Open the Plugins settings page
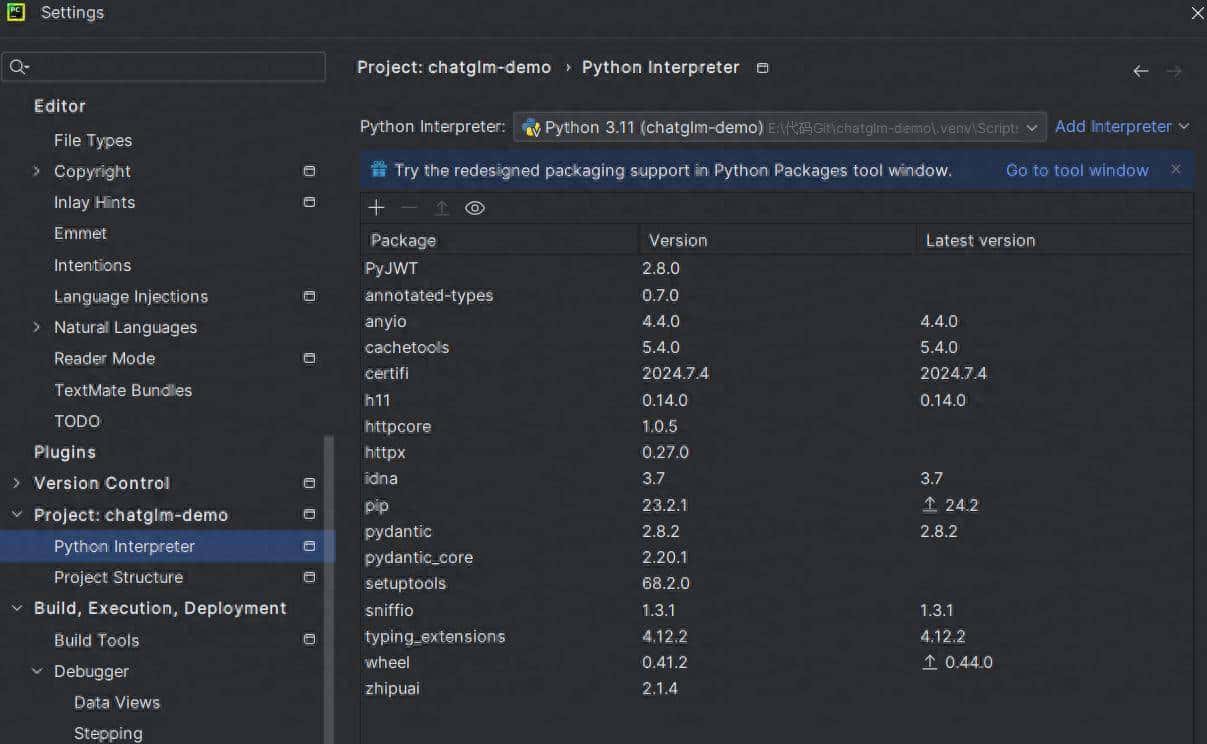Viewport: 1207px width, 744px height. 65,452
